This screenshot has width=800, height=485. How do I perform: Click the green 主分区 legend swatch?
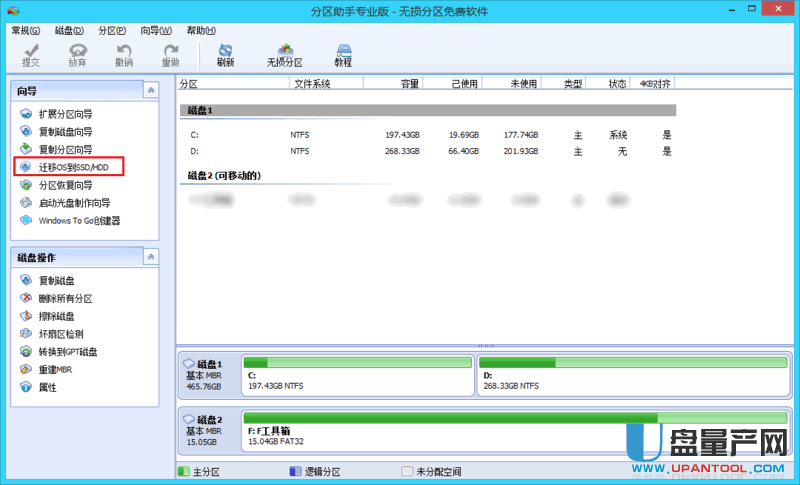tap(183, 470)
